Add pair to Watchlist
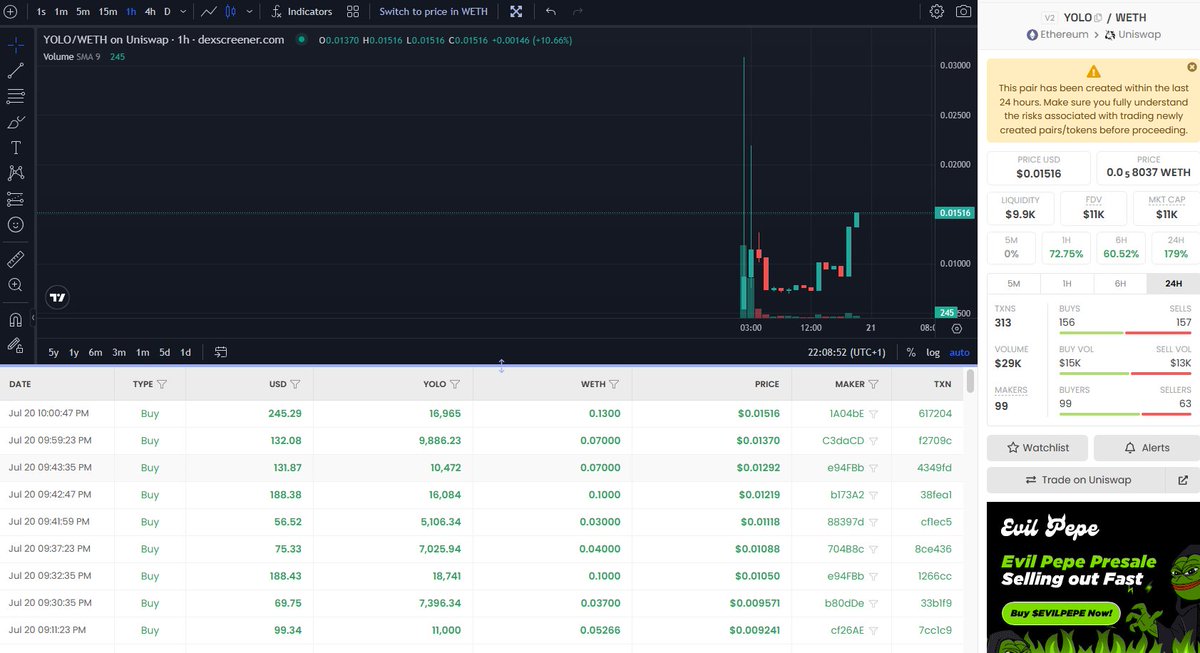This screenshot has width=1200, height=653. (1037, 447)
